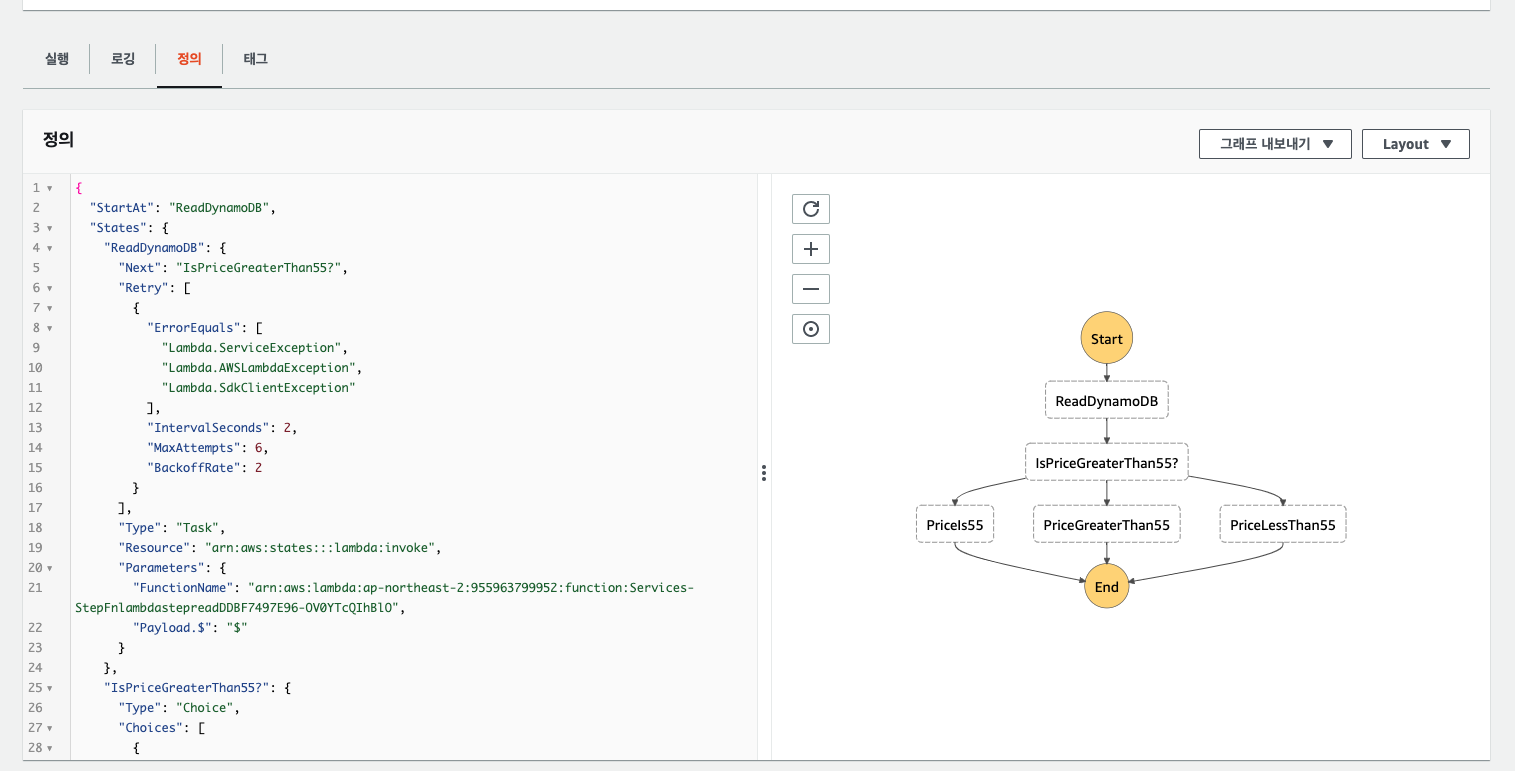Click the 정의 panel heading
This screenshot has height=771, width=1515.
58,139
